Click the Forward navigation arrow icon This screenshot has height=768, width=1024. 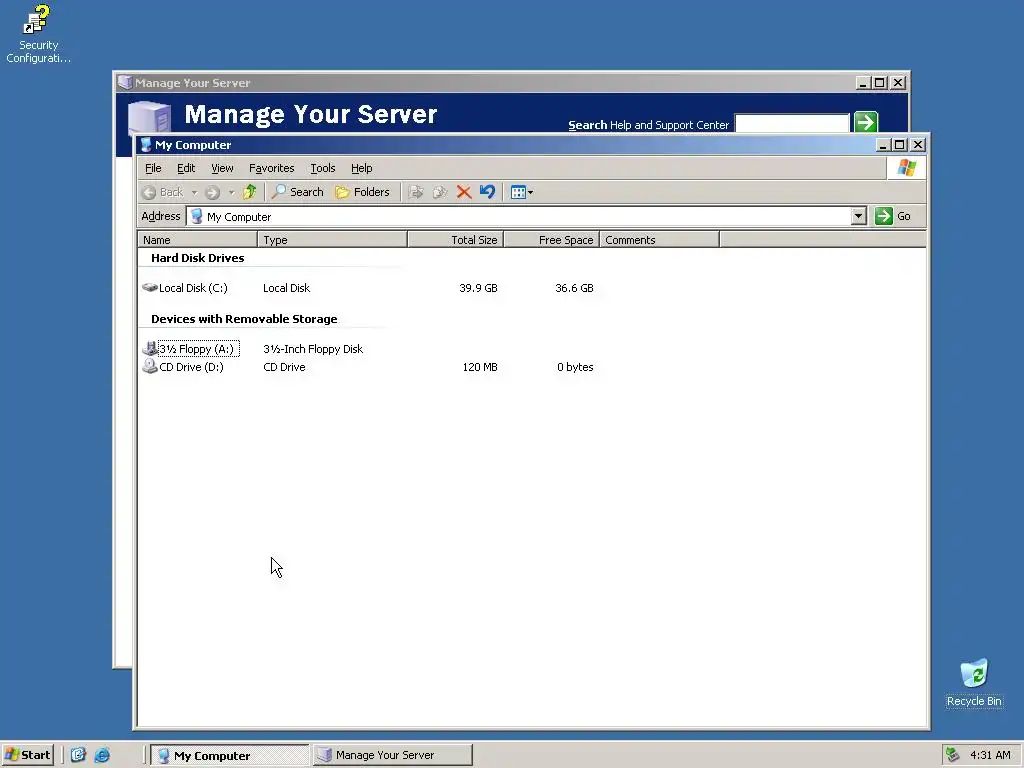(x=212, y=192)
